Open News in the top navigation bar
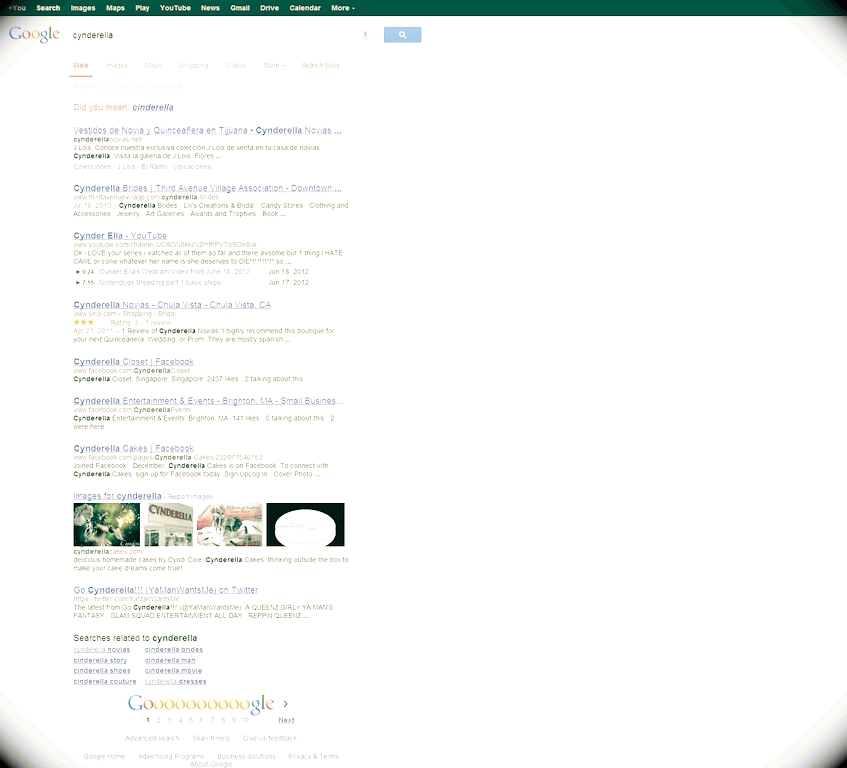The height and width of the screenshot is (768, 847). (210, 8)
